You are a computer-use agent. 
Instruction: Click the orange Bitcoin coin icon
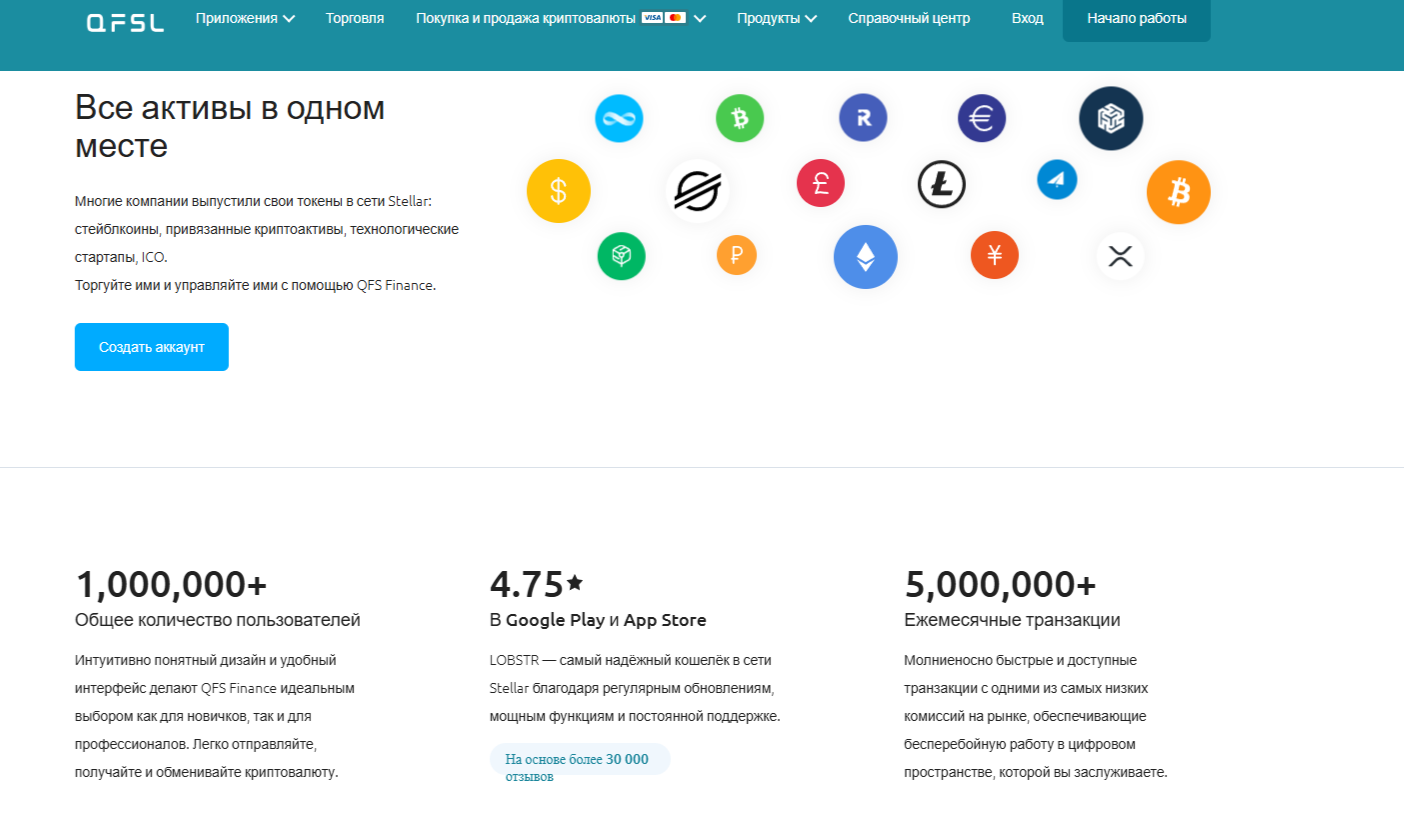pos(1178,192)
